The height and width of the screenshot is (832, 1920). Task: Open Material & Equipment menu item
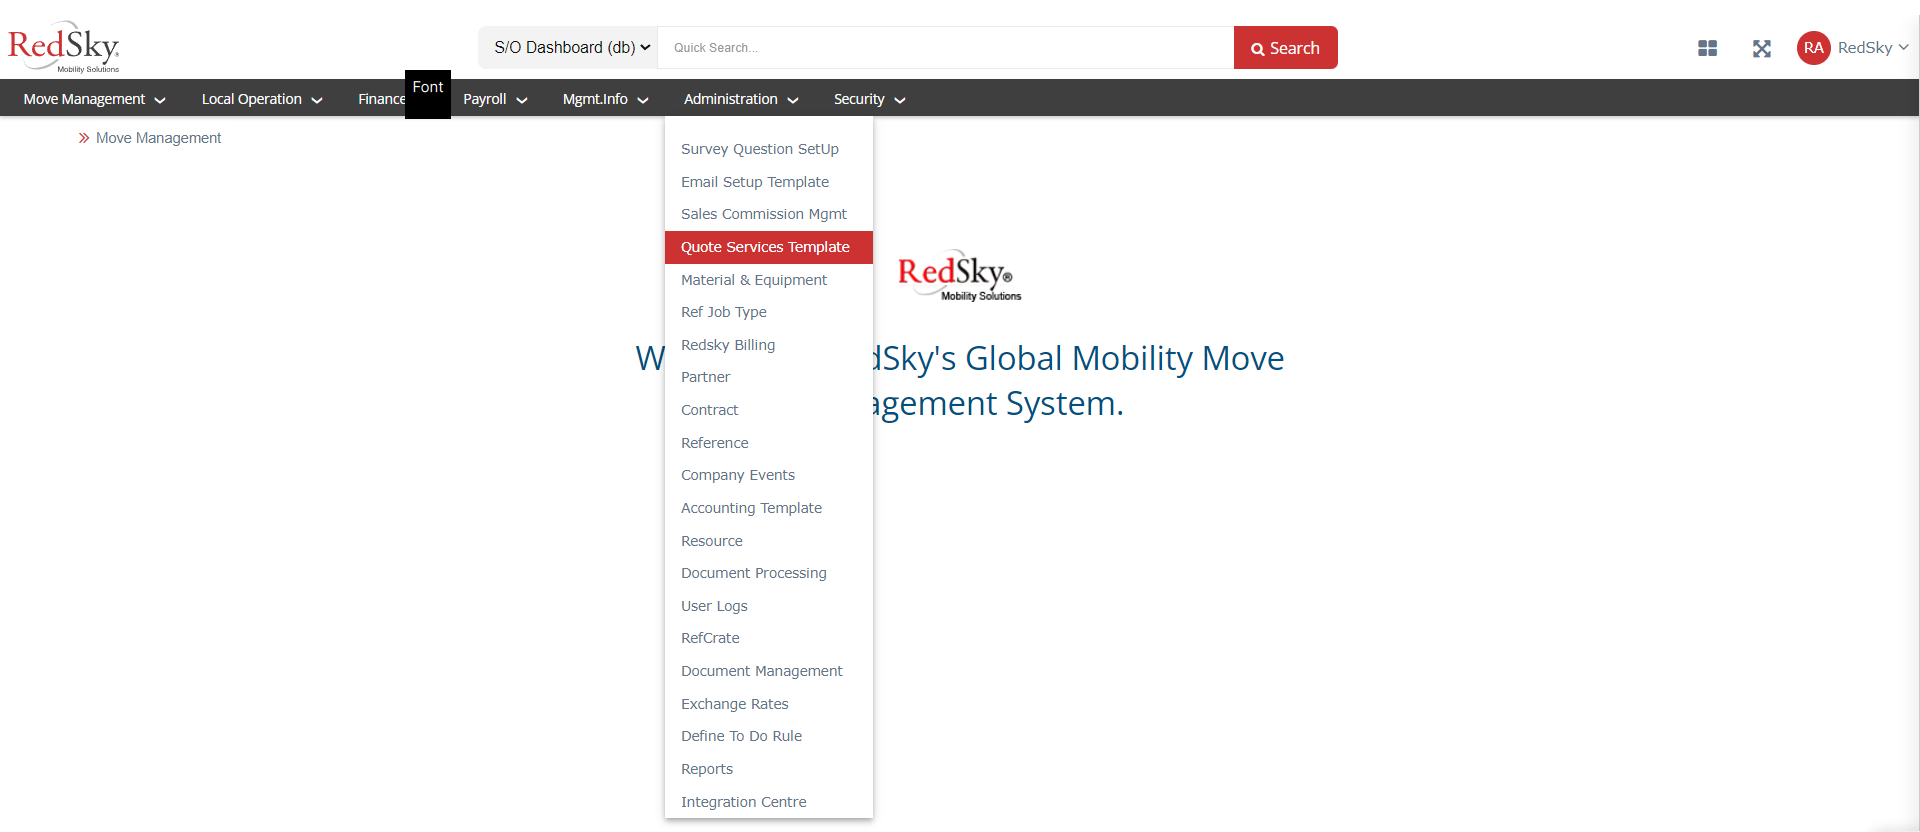pos(768,280)
